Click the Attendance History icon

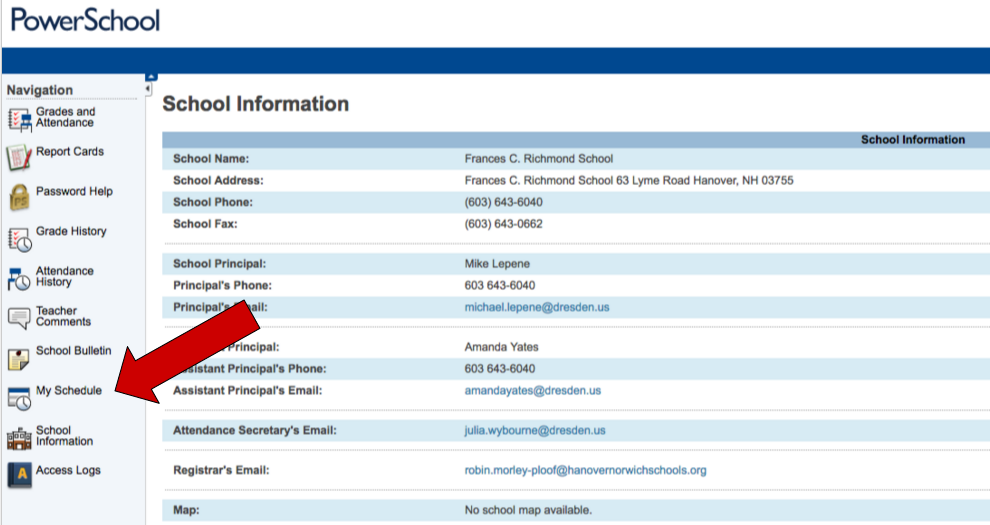pos(19,279)
